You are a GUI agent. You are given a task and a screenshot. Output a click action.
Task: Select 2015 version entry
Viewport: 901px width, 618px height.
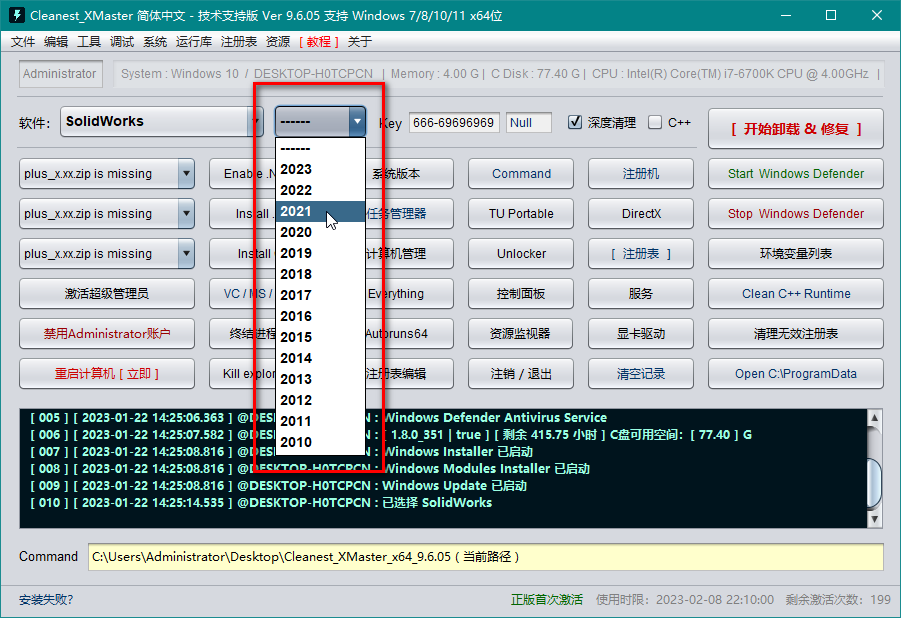320,337
